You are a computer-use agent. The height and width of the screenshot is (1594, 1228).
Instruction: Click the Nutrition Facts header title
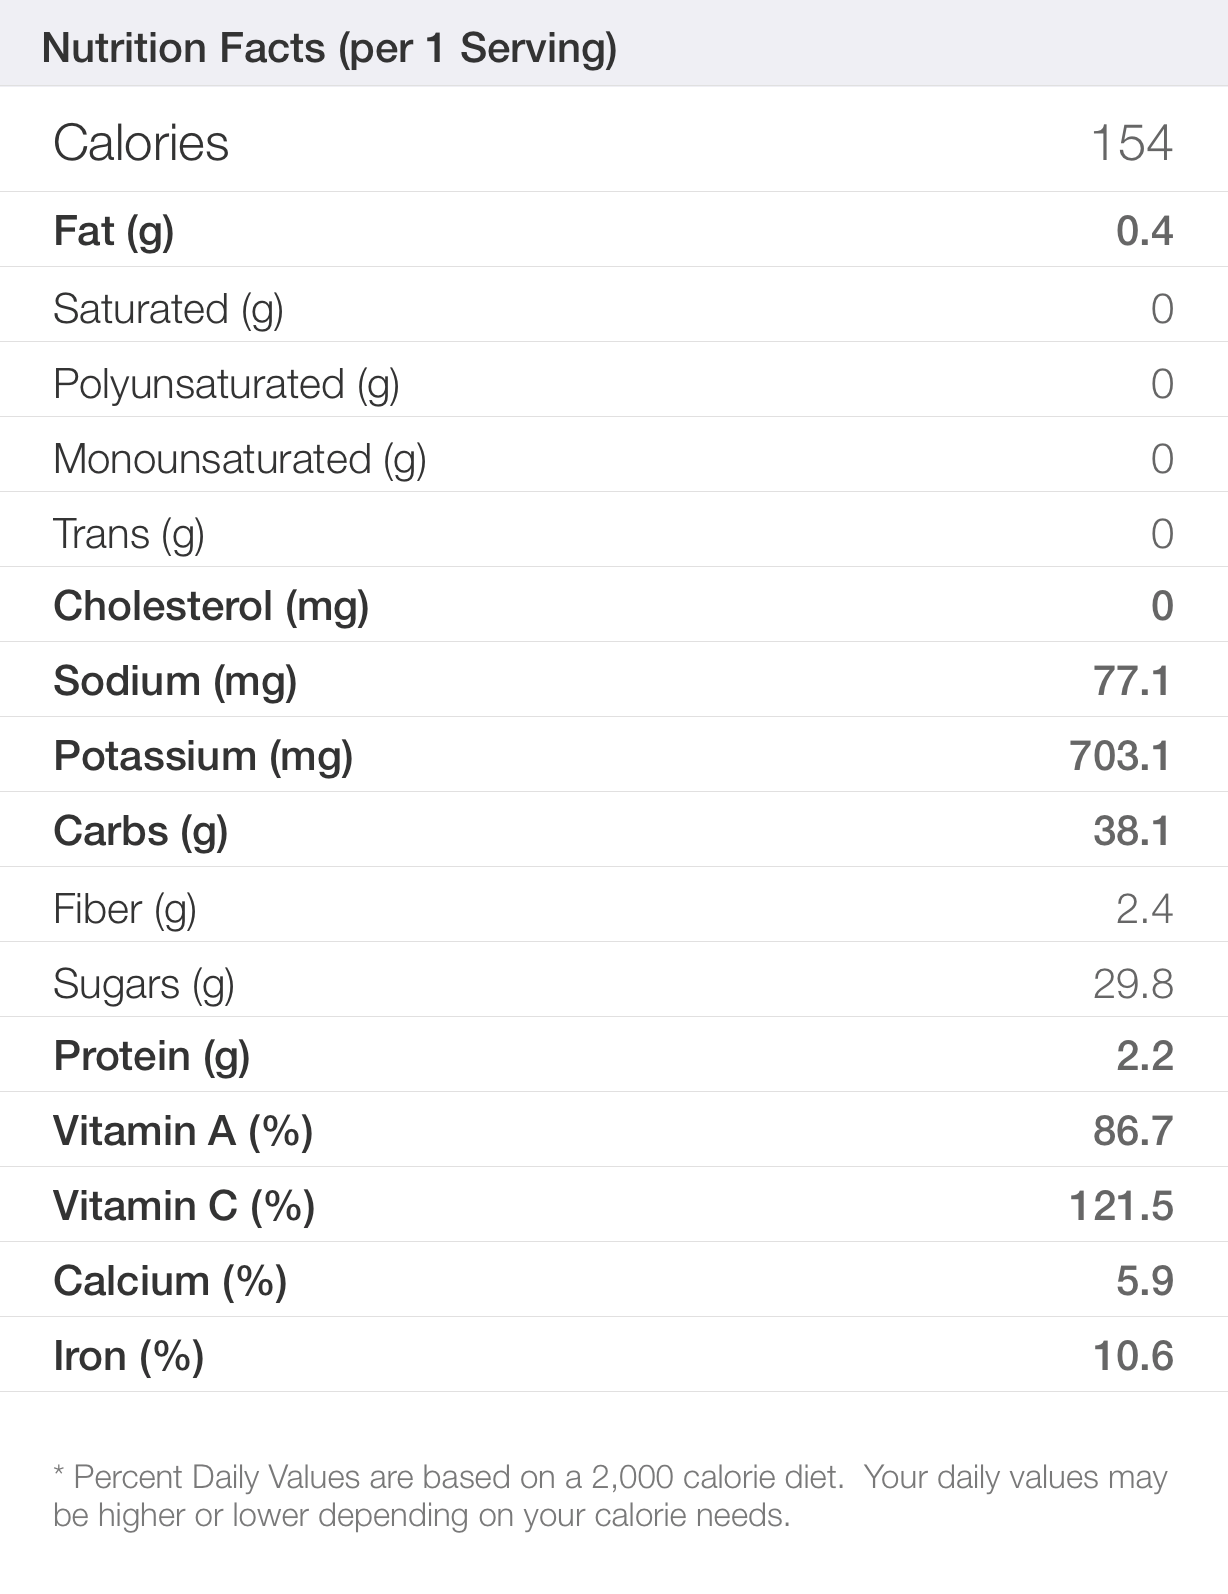pos(329,48)
